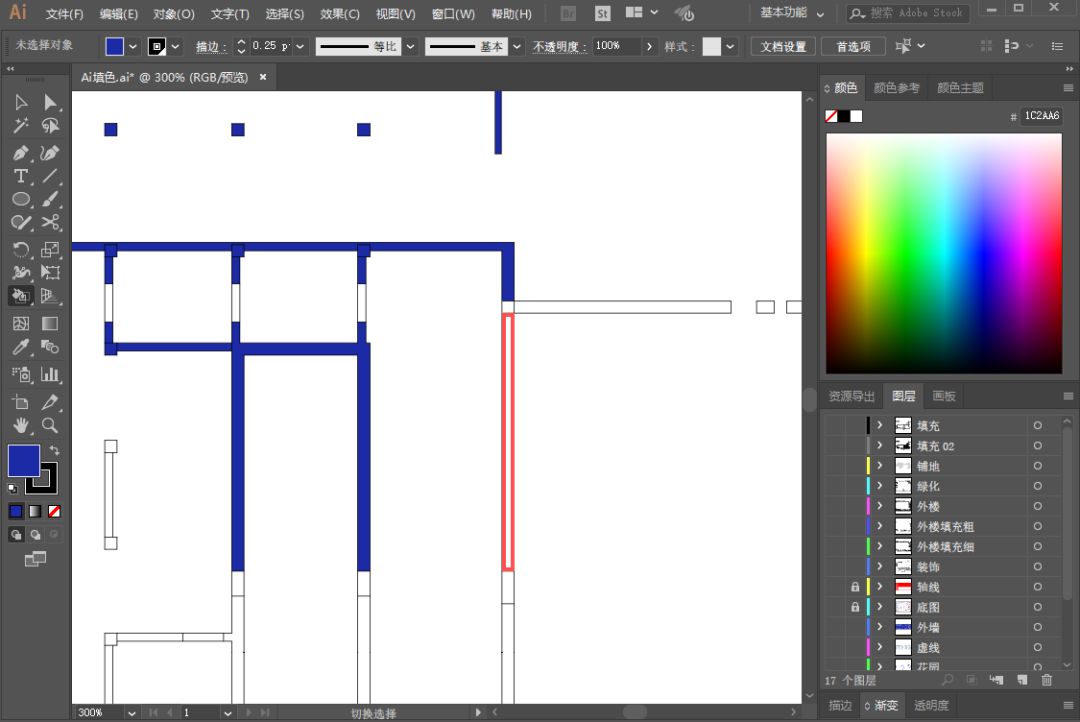1080x722 pixels.
Task: Select the Column Graph tool
Action: pyautogui.click(x=50, y=374)
